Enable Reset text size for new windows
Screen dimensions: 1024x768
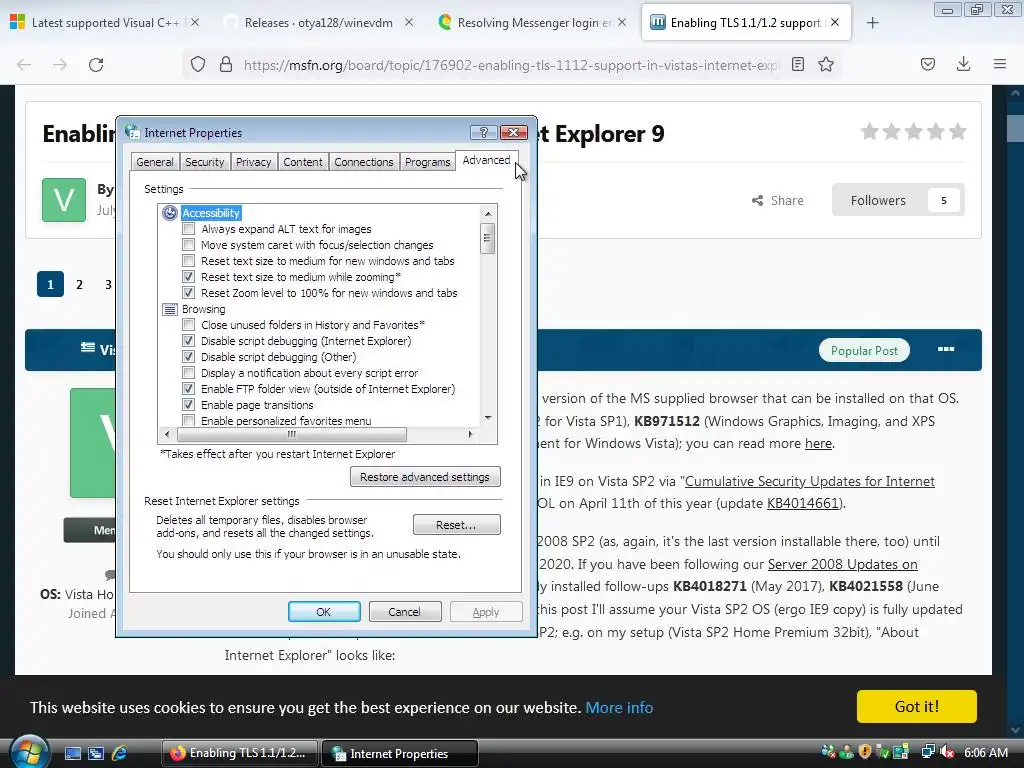pyautogui.click(x=189, y=261)
